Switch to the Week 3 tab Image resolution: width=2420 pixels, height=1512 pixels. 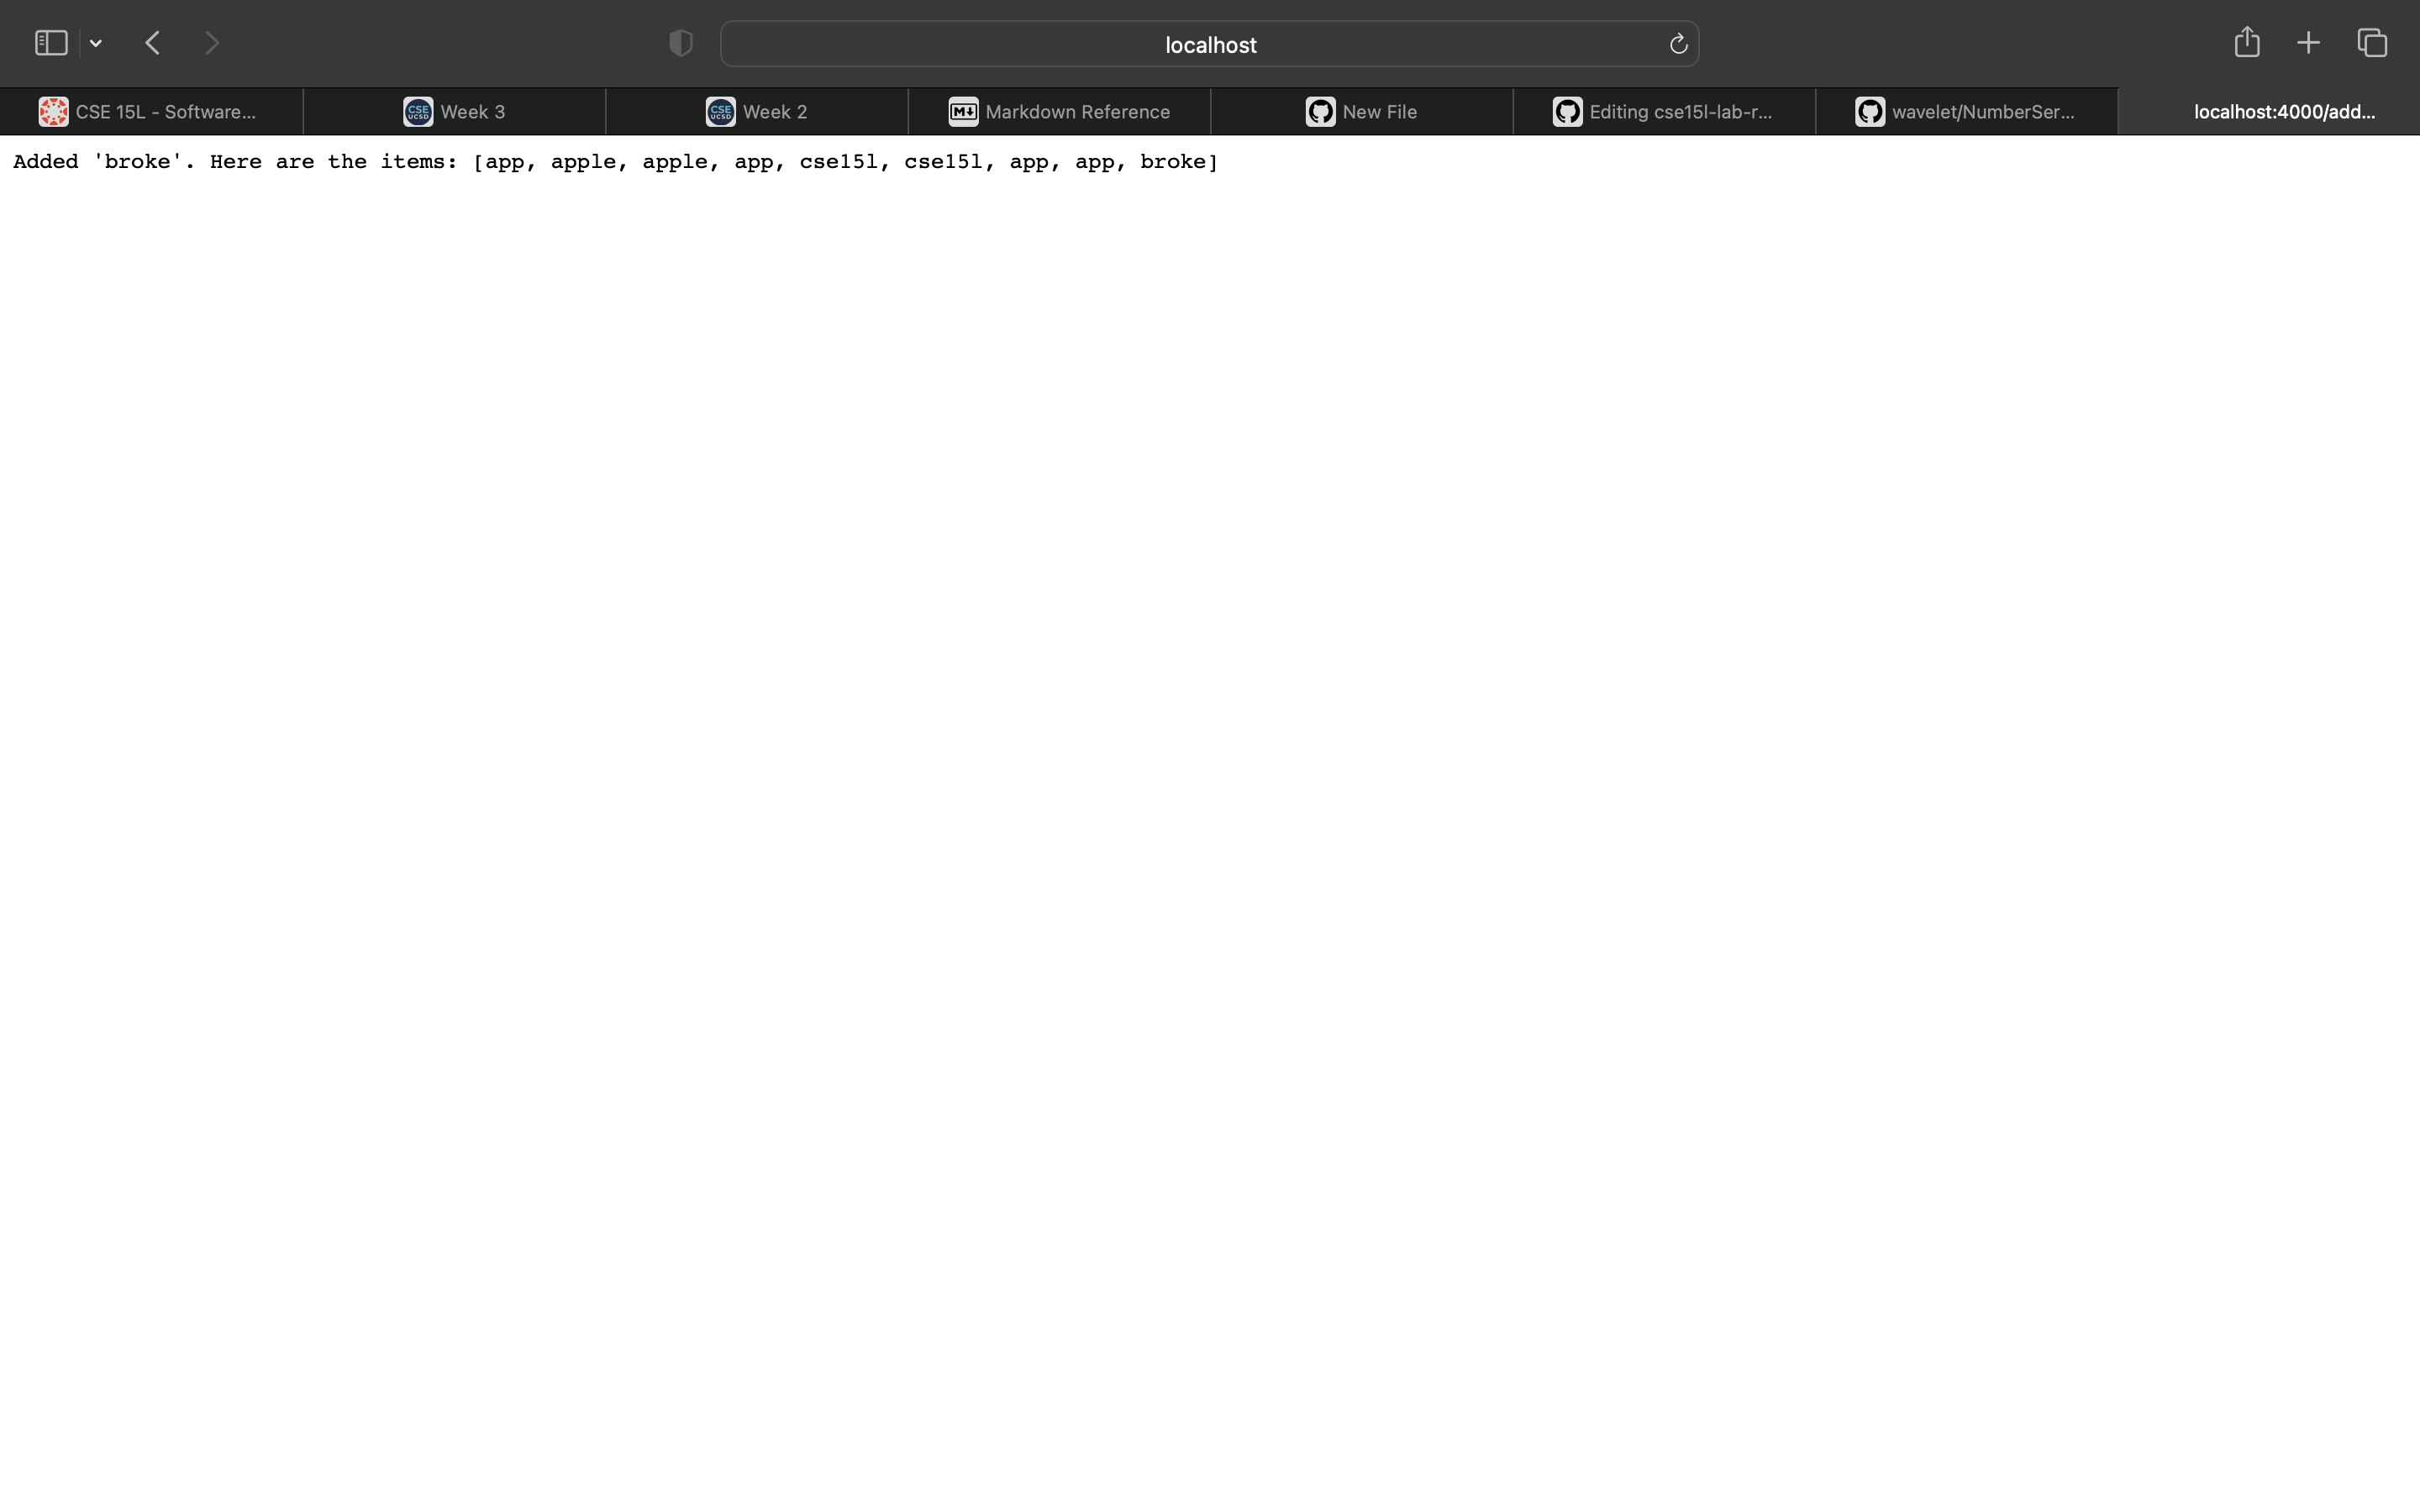(x=455, y=112)
